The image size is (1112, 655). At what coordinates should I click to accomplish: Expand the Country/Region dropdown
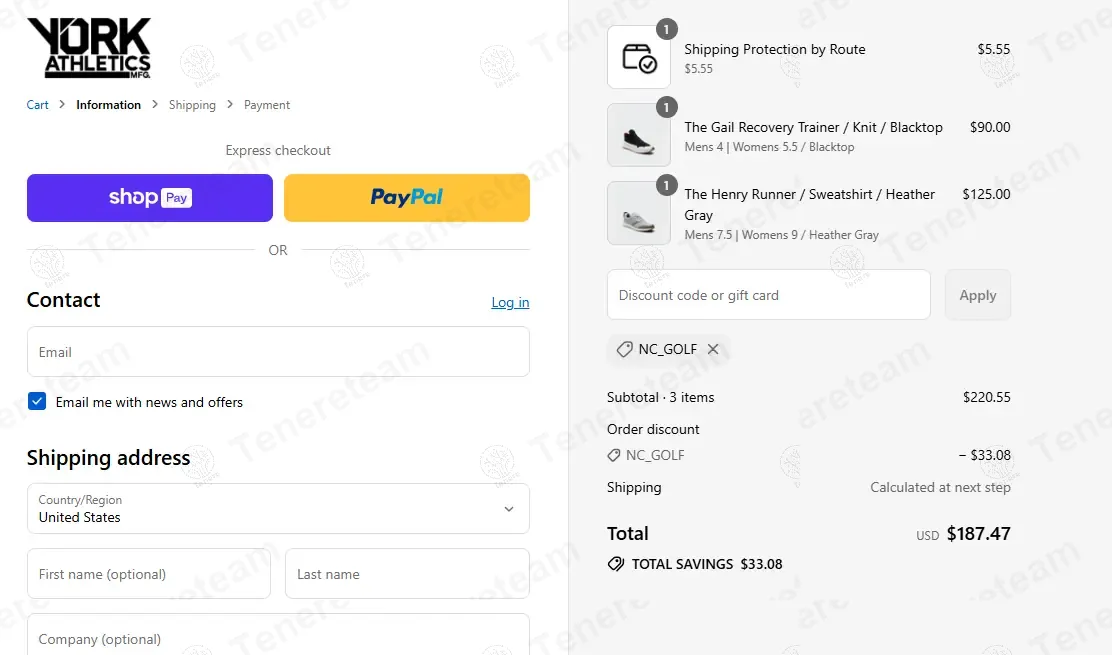point(278,508)
